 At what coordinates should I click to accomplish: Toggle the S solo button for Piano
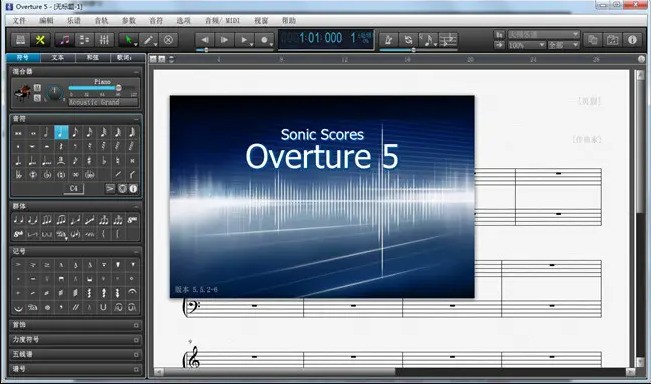37,98
